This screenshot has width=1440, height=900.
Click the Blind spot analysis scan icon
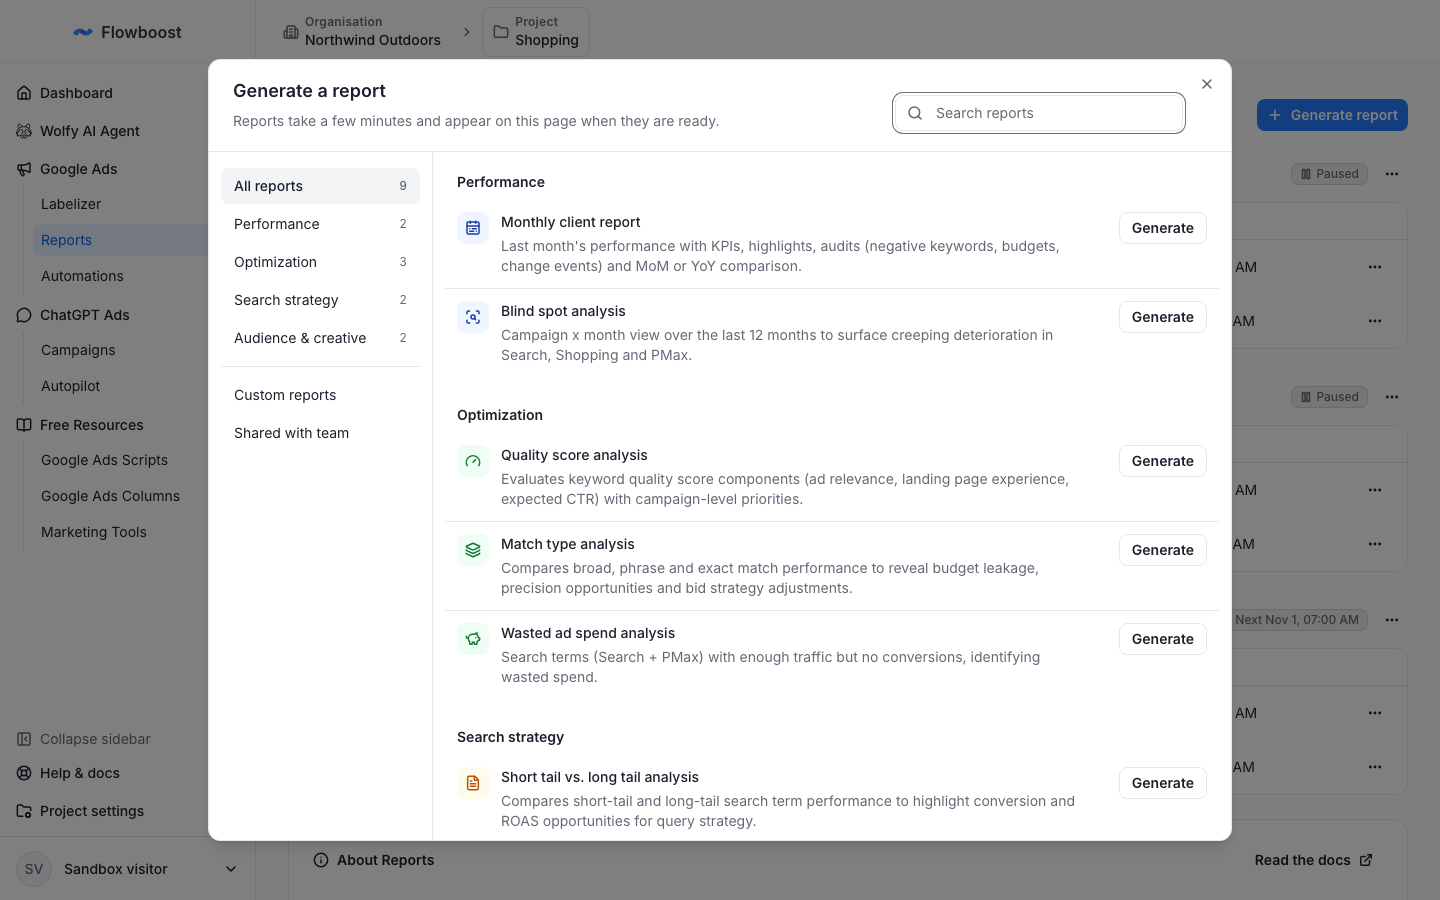click(473, 317)
